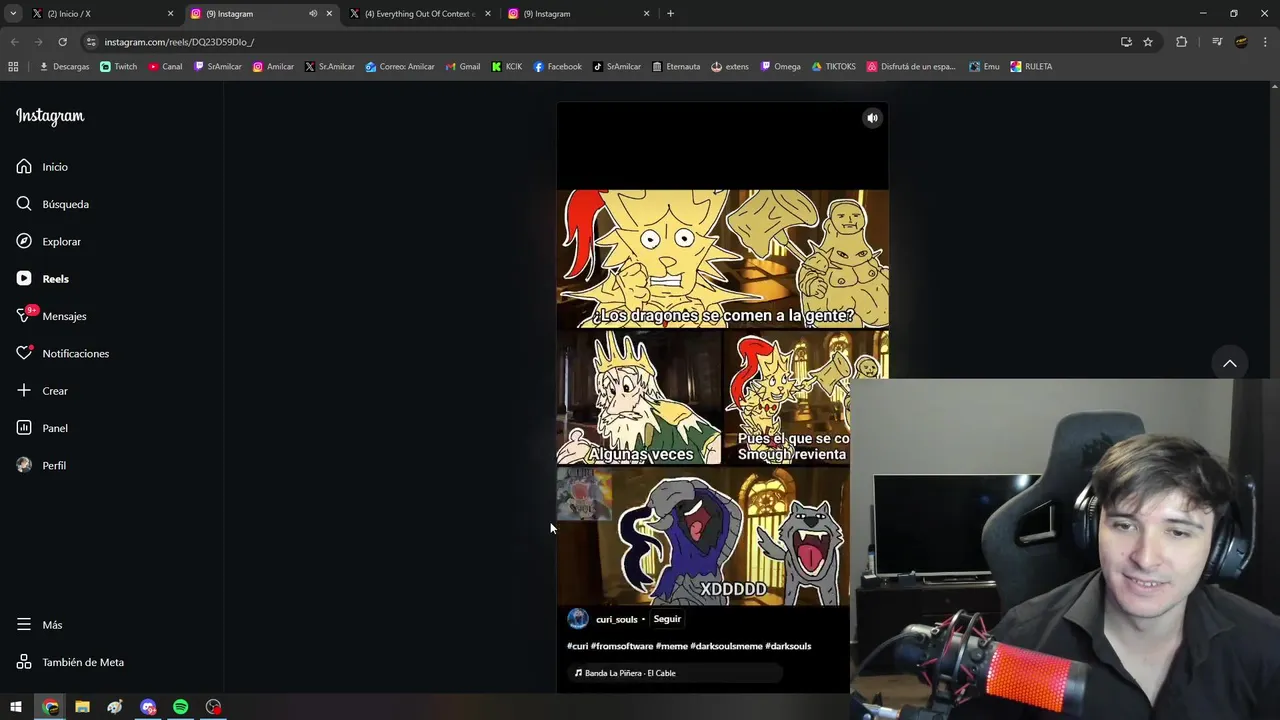This screenshot has height=720, width=1280.
Task: Go to previous reel with up arrow
Action: coord(1230,363)
